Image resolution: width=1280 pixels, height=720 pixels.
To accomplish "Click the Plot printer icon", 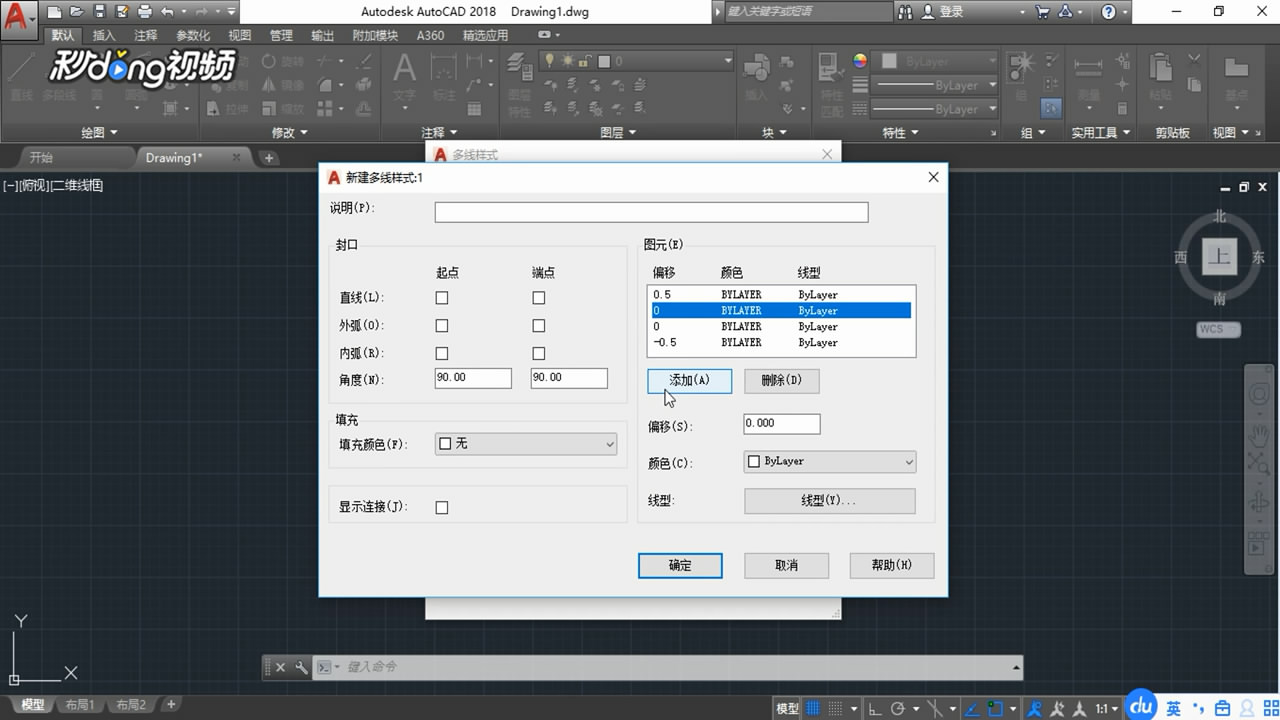I will point(144,12).
